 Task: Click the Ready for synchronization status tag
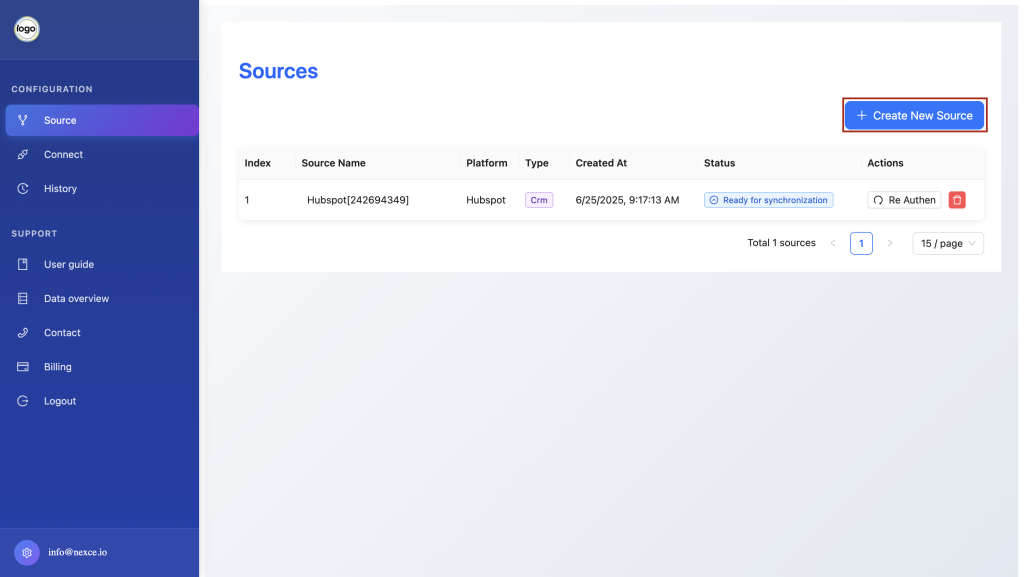pos(768,200)
